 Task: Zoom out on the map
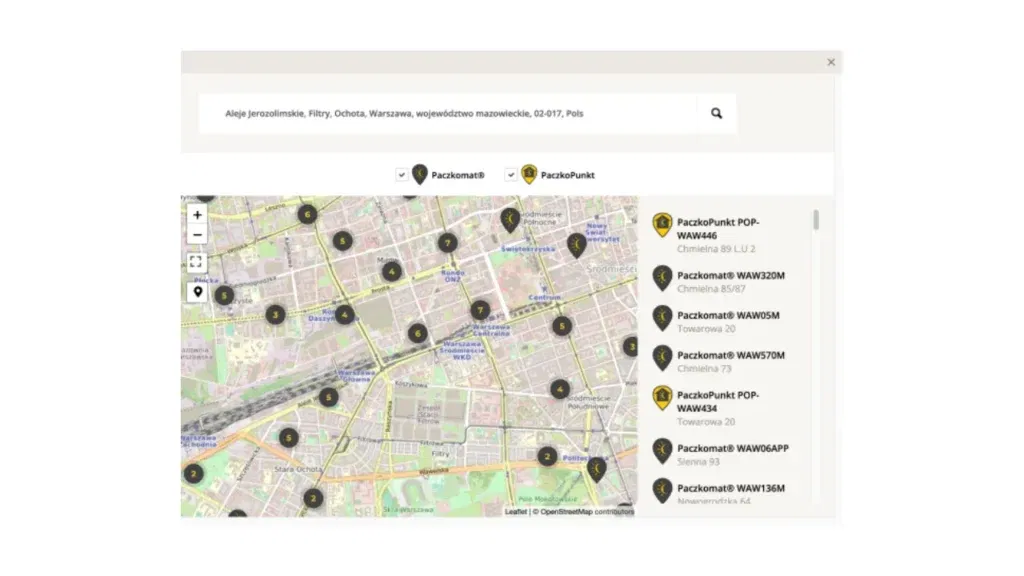(197, 235)
